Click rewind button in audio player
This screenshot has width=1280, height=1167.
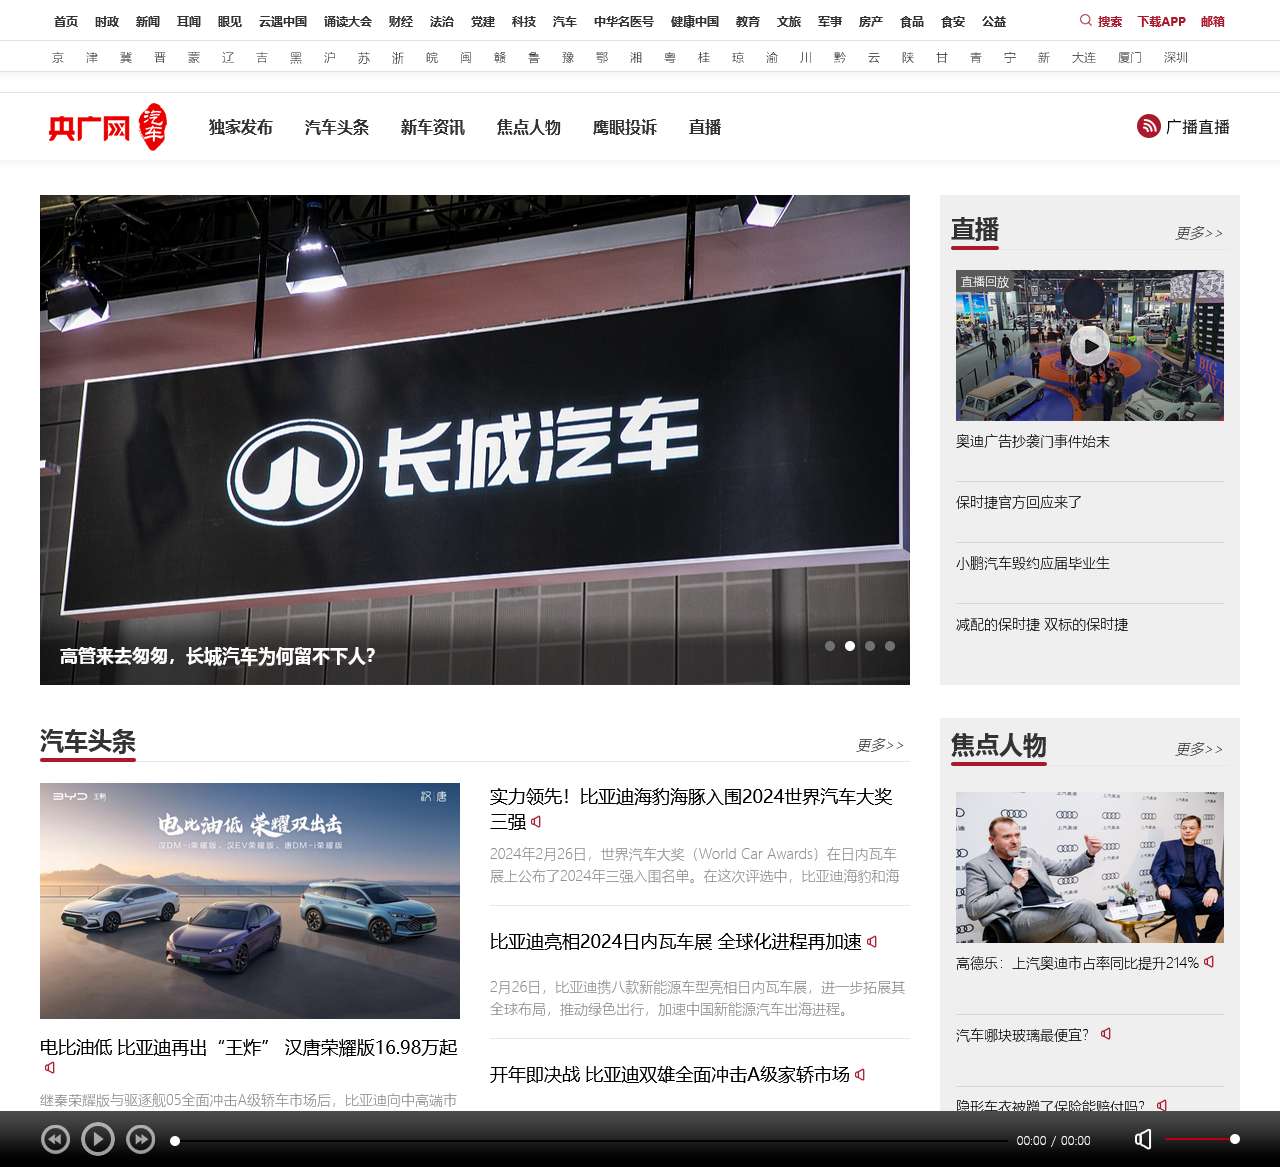[x=55, y=1139]
